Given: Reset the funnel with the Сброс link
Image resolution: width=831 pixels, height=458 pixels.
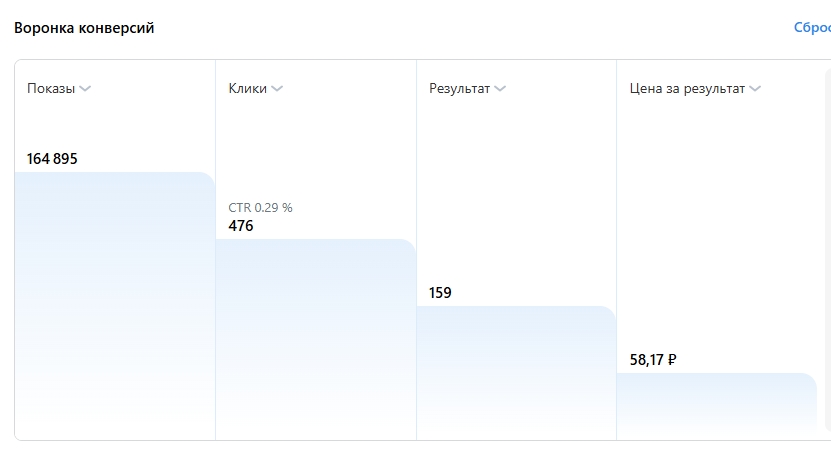Looking at the screenshot, I should pyautogui.click(x=812, y=28).
